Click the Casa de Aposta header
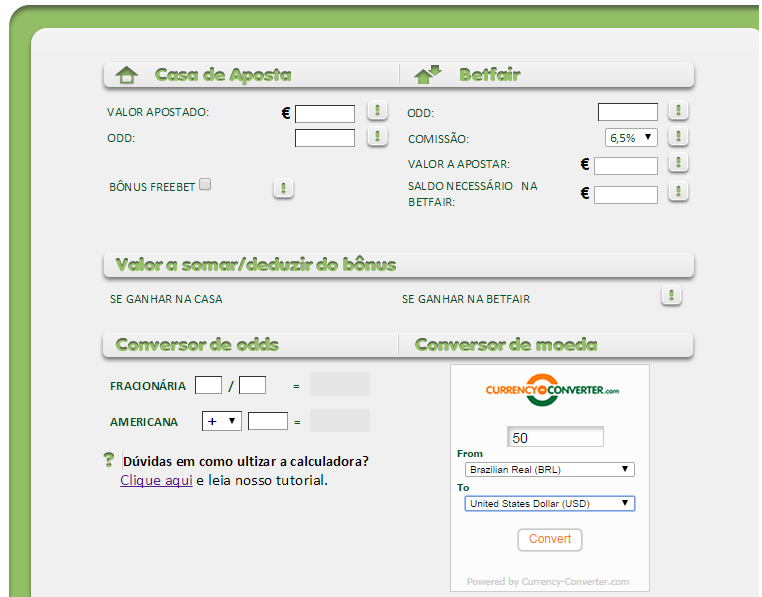The width and height of the screenshot is (762, 597). 223,75
